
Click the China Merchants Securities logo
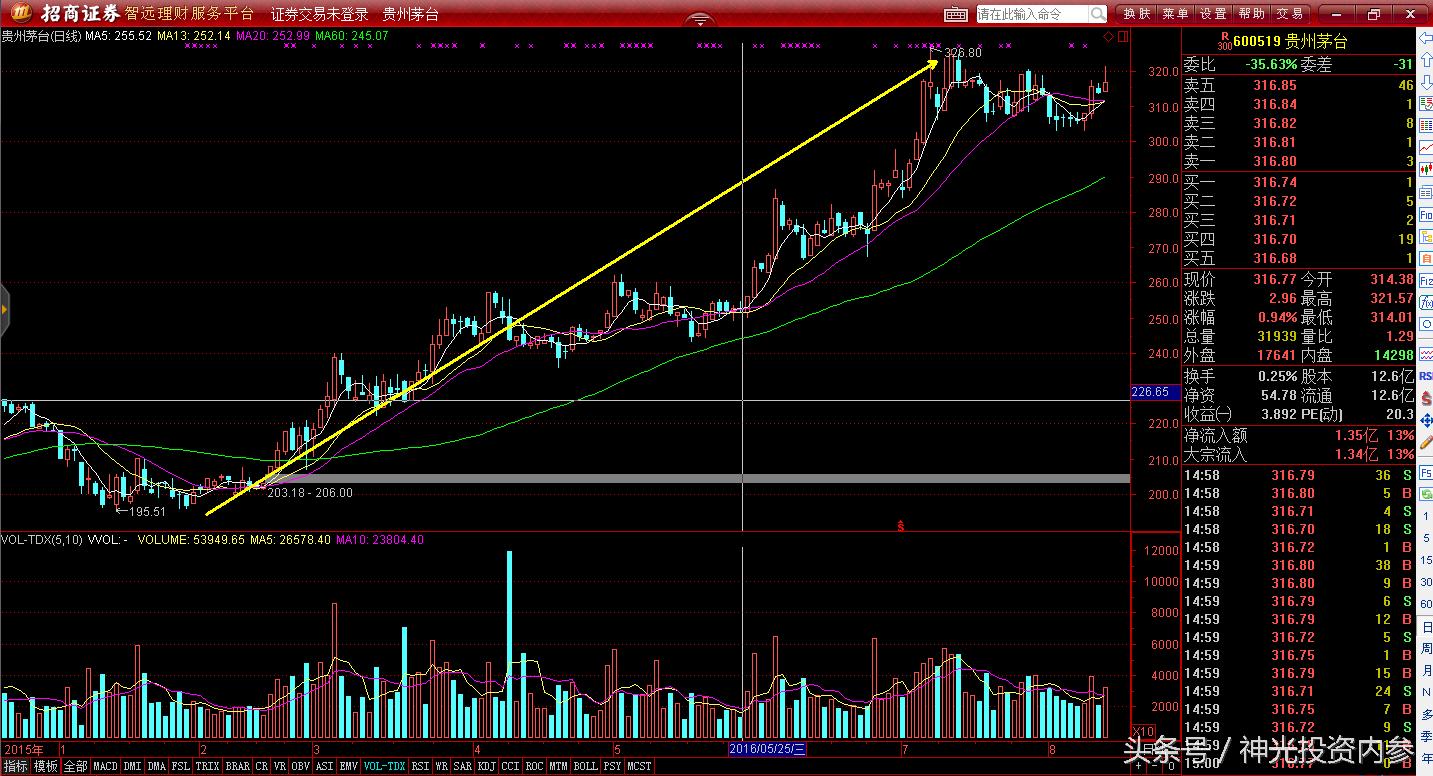pos(66,14)
